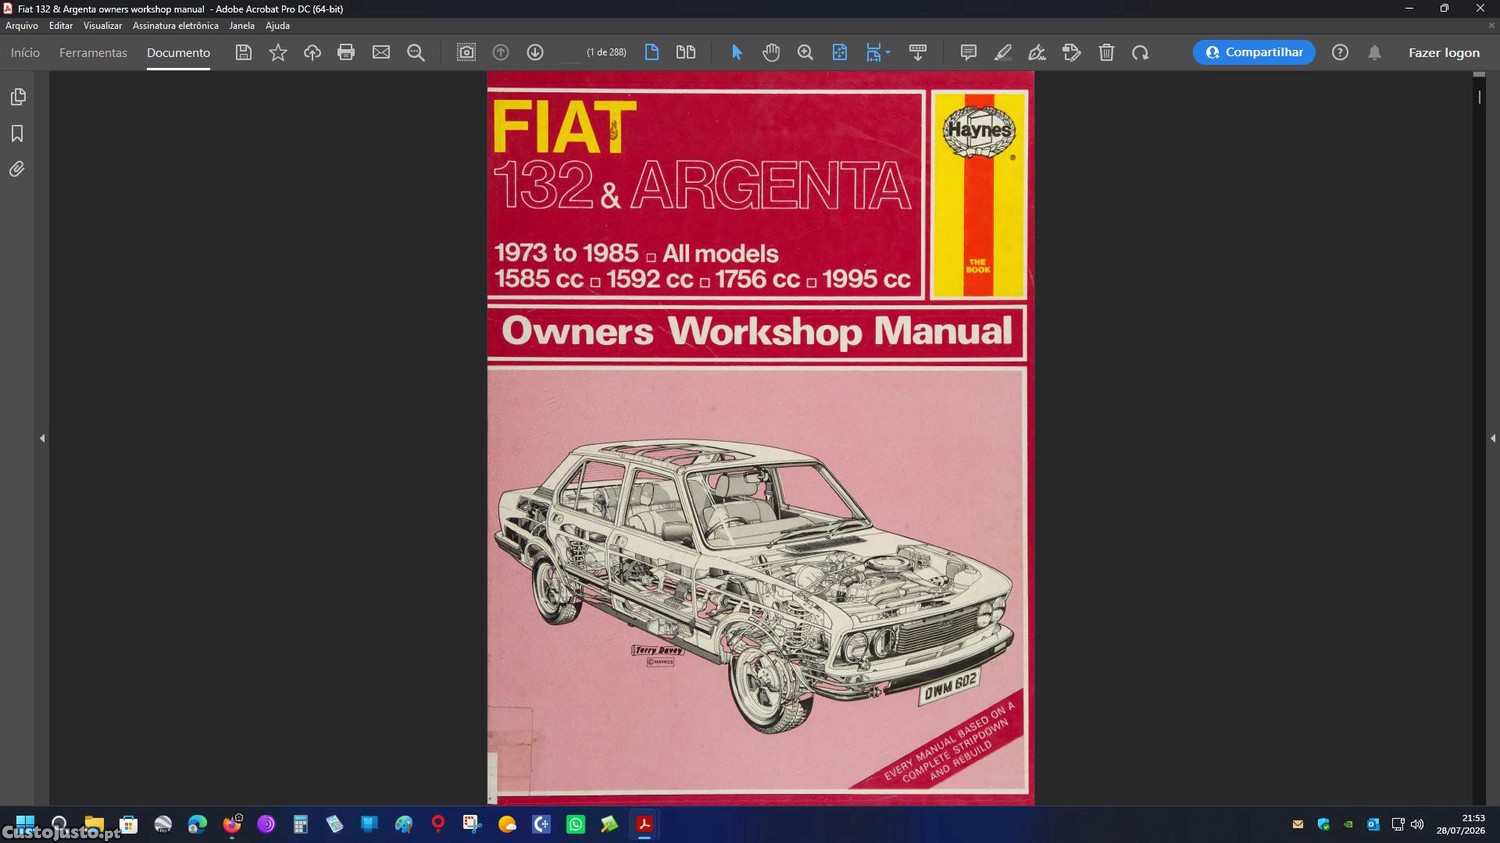Print the document with the printer icon
Image resolution: width=1500 pixels, height=843 pixels.
pyautogui.click(x=346, y=52)
